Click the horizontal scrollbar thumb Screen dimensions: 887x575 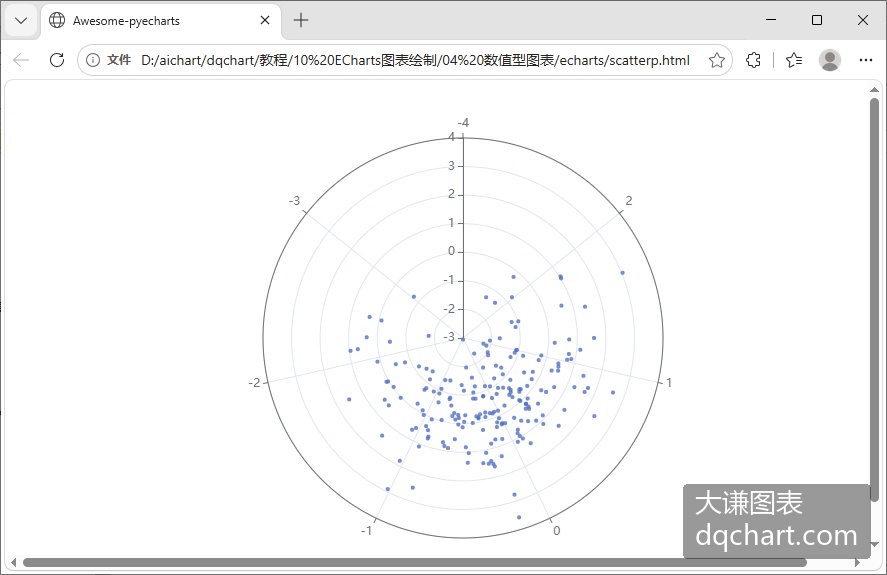415,563
